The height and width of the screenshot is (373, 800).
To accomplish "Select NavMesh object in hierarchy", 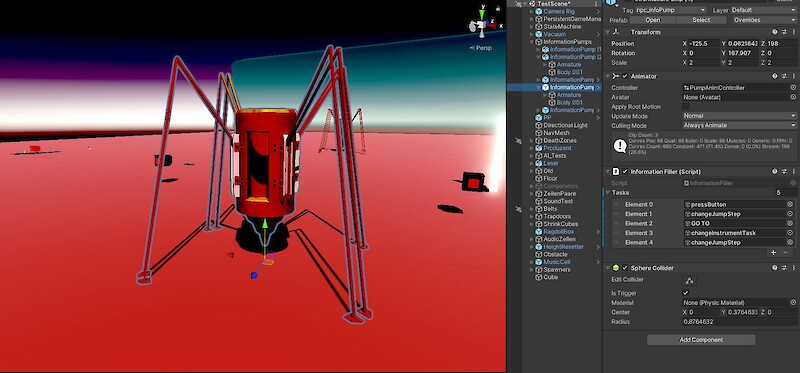I will [556, 133].
